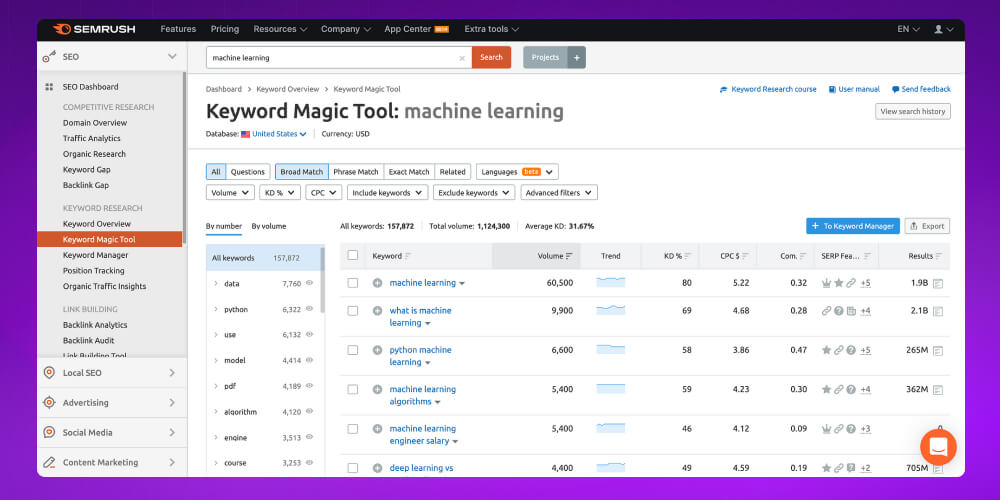Viewport: 1000px width, 500px height.
Task: Sort by KD % column icon
Action: point(688,256)
